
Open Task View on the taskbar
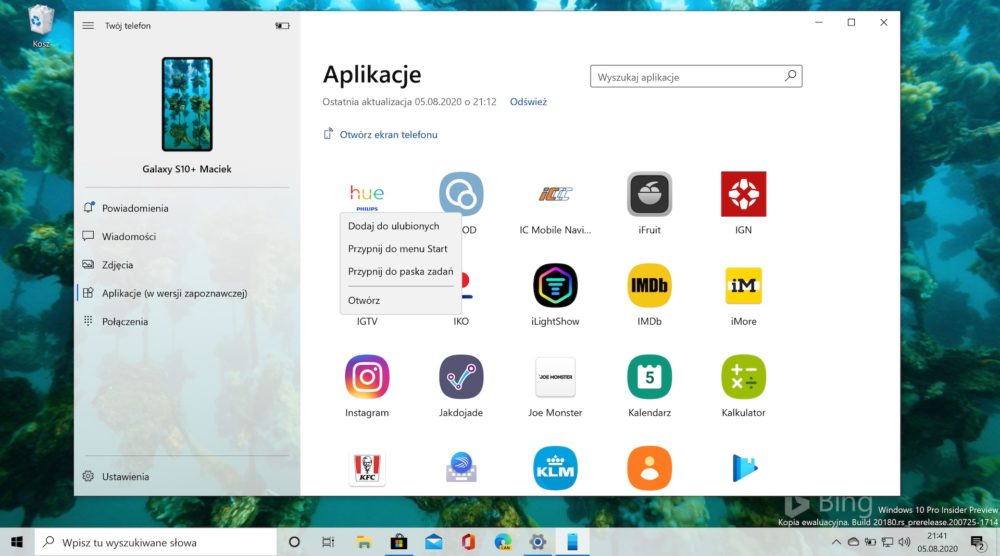point(328,542)
